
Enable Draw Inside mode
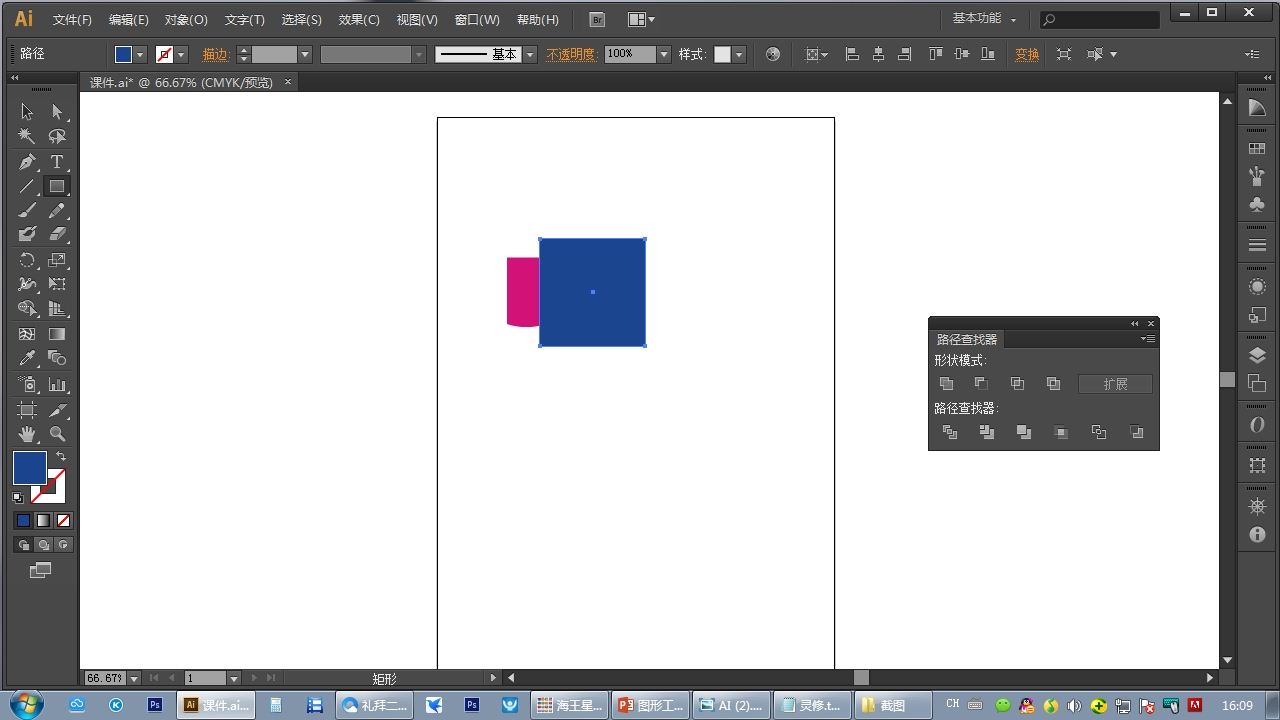point(63,545)
